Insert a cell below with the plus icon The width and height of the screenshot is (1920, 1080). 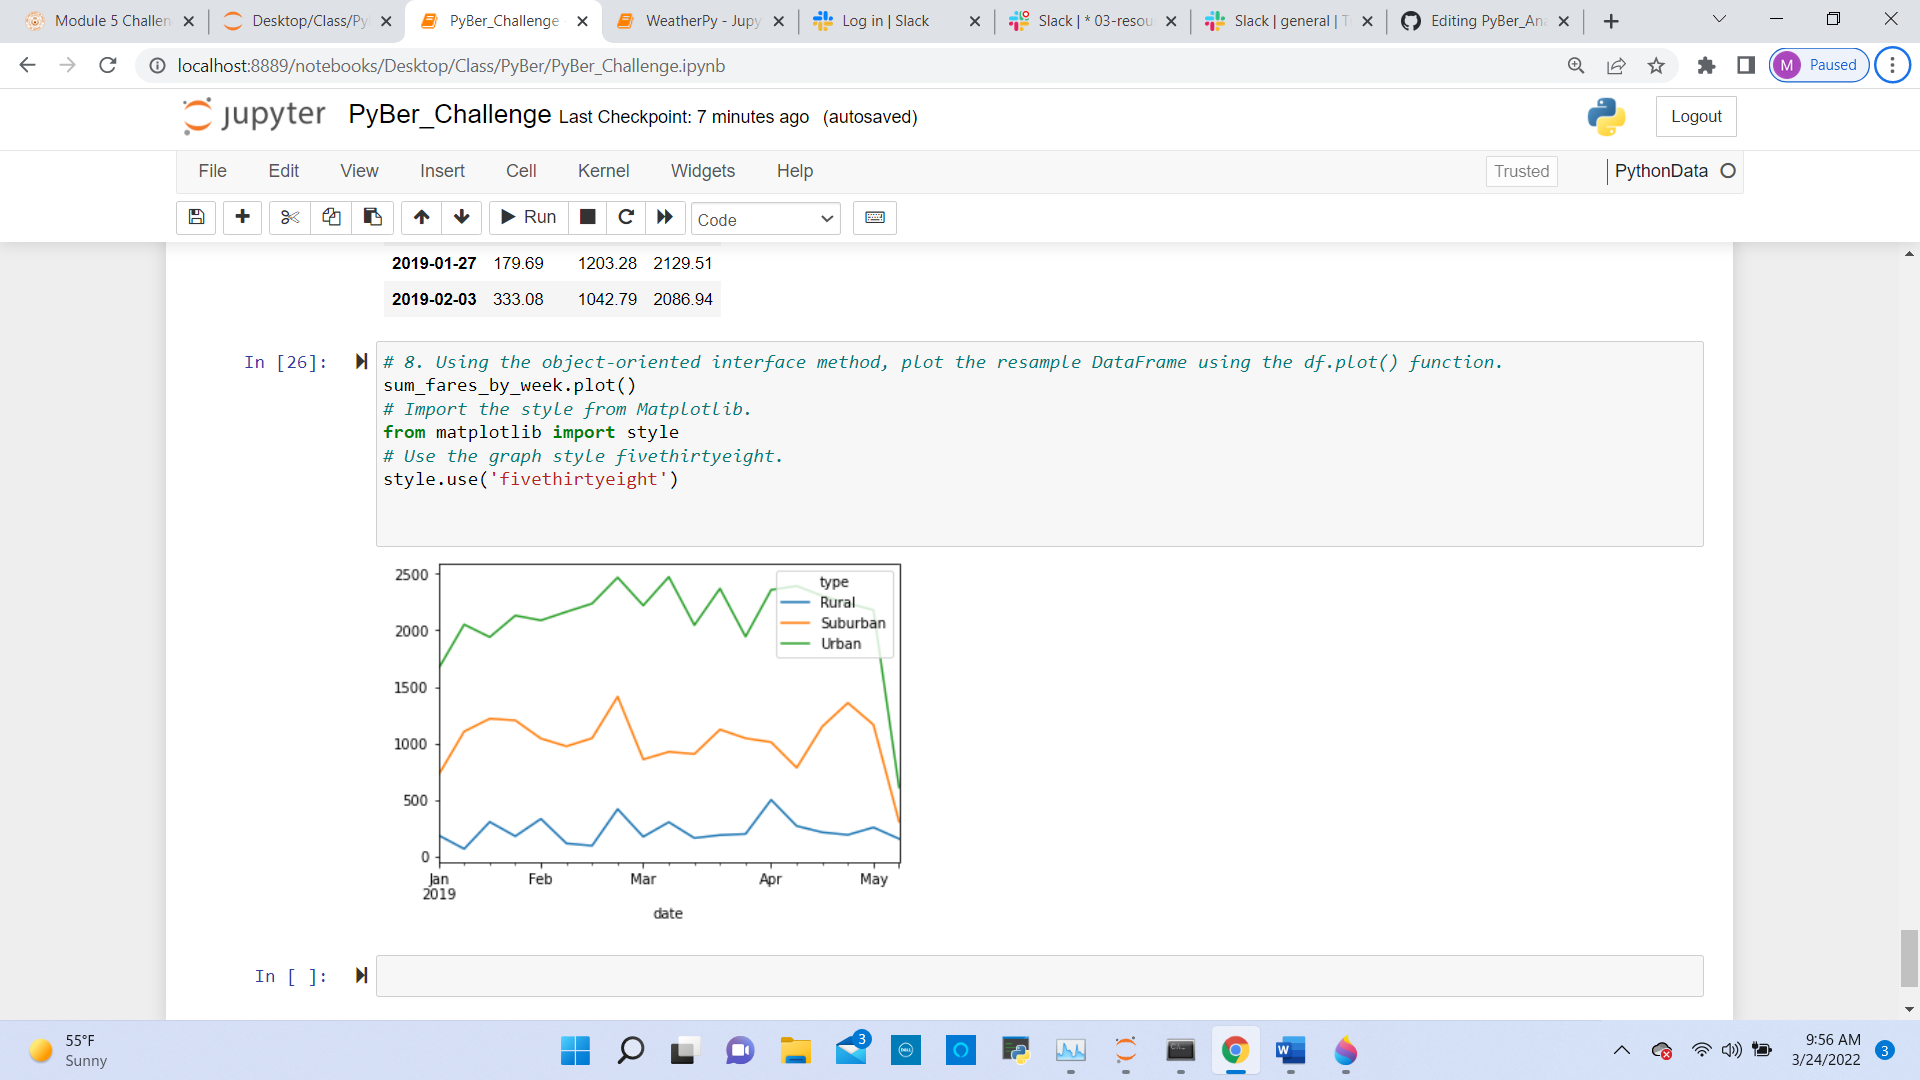242,217
